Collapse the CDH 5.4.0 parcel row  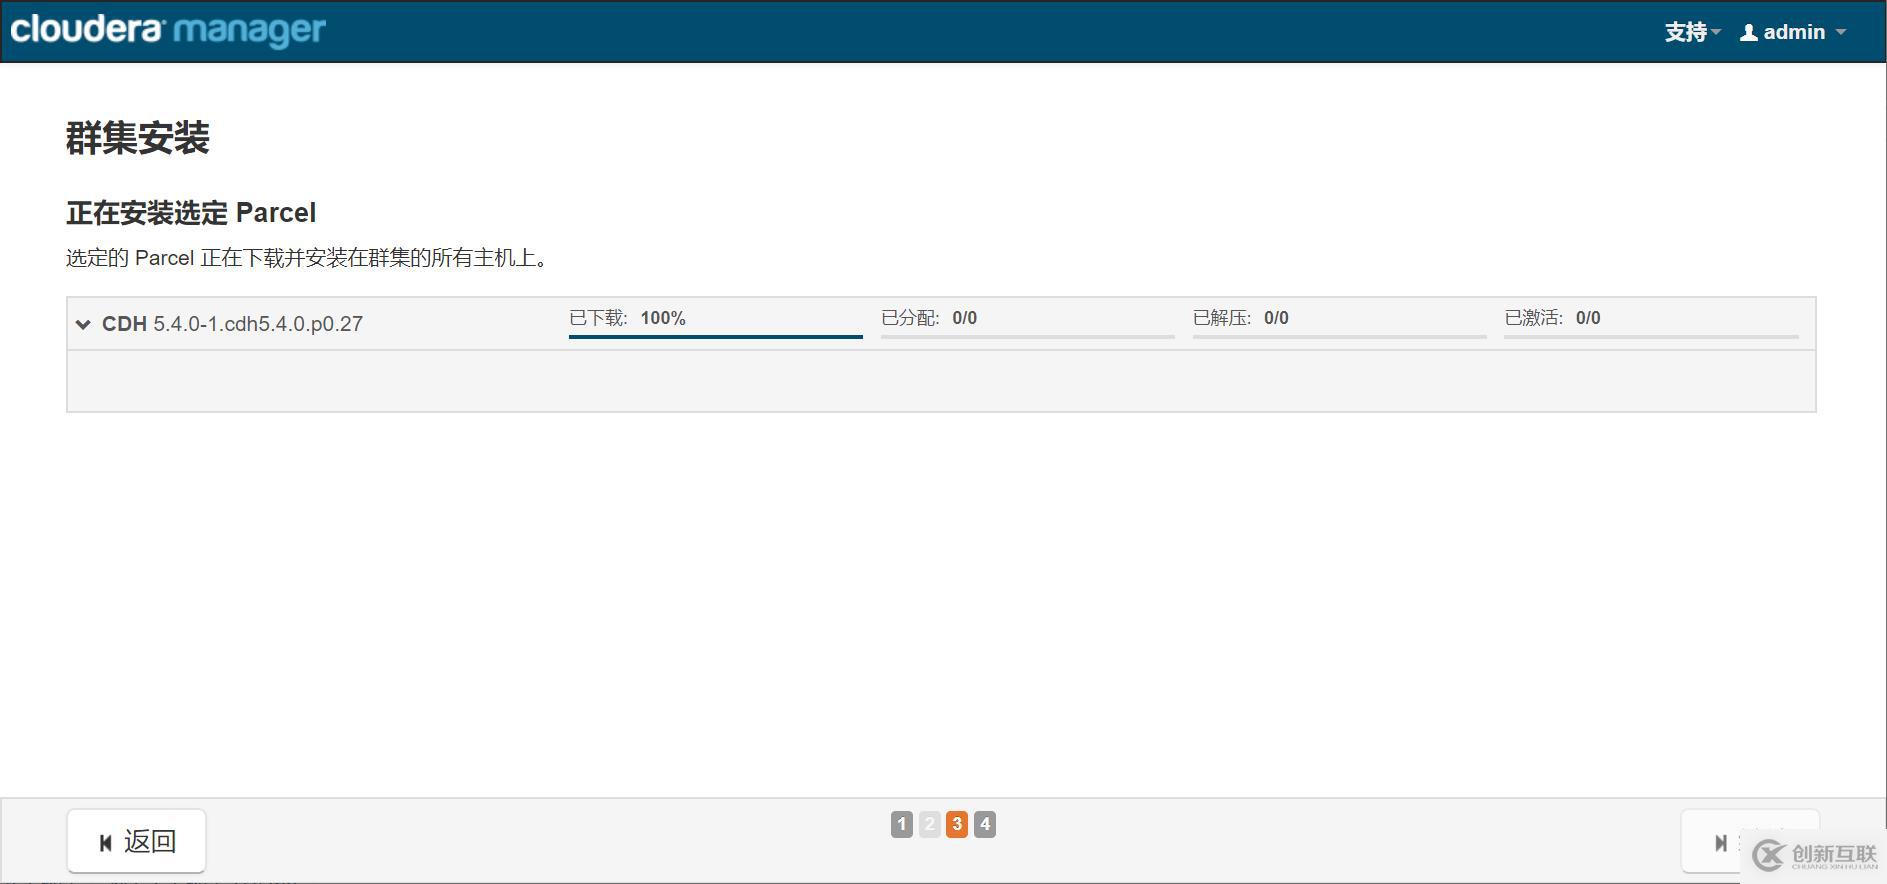[83, 324]
